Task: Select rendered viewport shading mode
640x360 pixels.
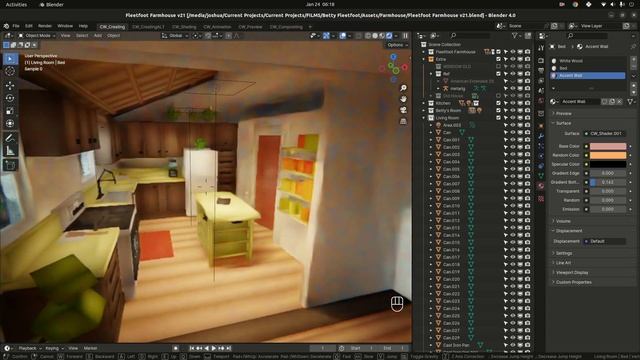Action: pos(389,36)
